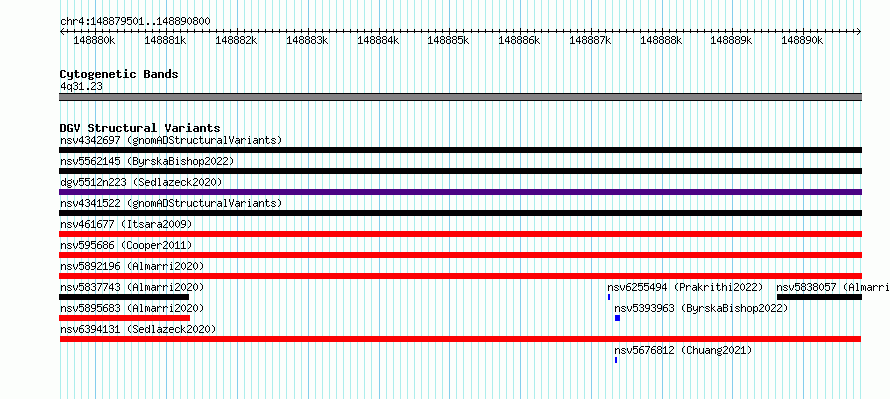Select the black bar under nsv4341522

460,213
